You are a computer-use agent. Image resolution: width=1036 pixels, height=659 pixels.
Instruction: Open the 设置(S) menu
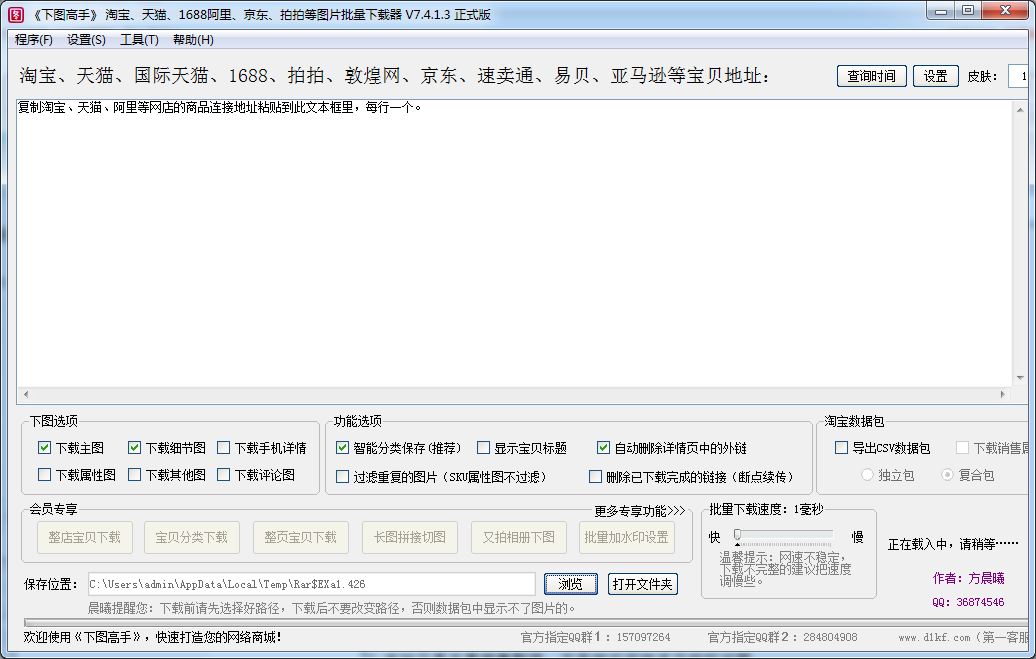click(86, 40)
